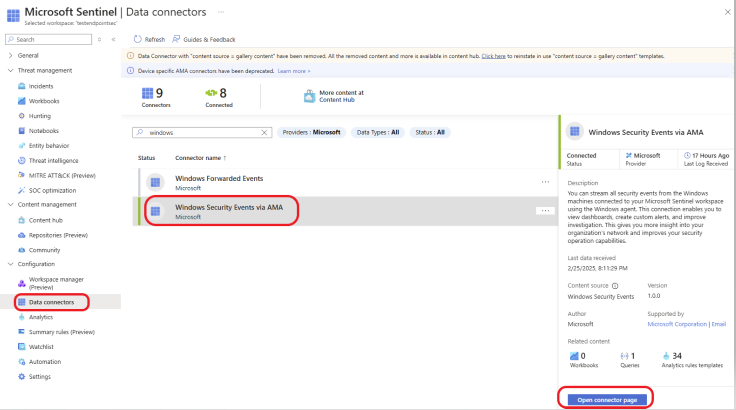This screenshot has height=410, width=736.
Task: Click the Microsoft Sentinel logo icon
Action: (13, 15)
